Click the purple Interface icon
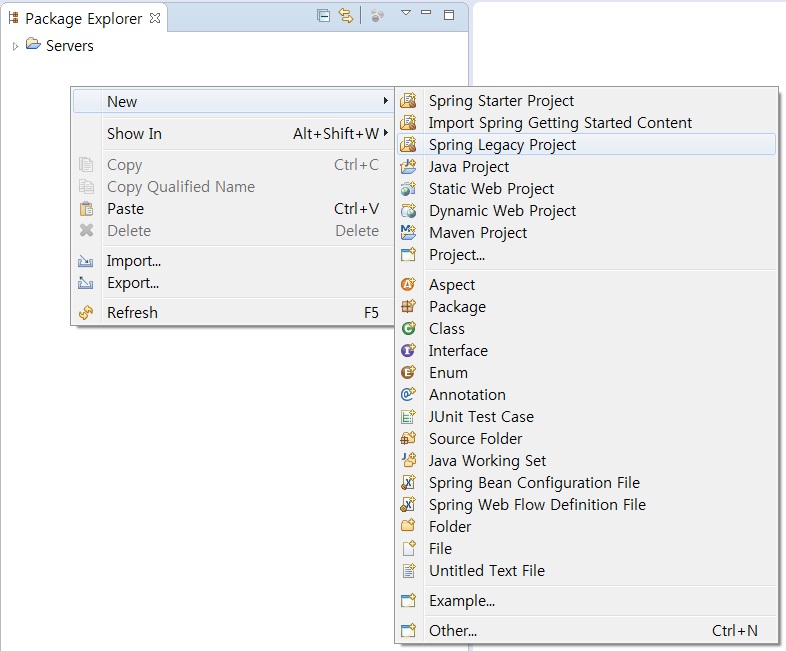Image resolution: width=786 pixels, height=651 pixels. [x=408, y=350]
